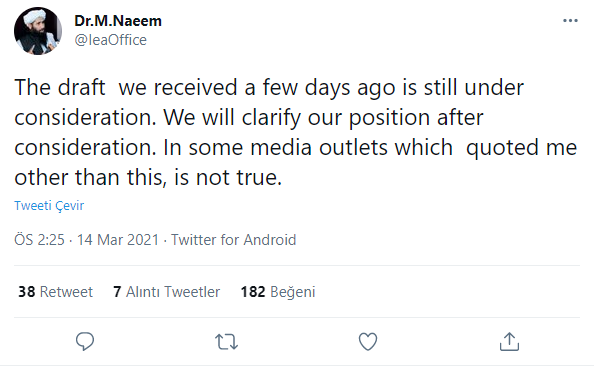Click tweet text 'other than this, is not true'

pos(148,177)
